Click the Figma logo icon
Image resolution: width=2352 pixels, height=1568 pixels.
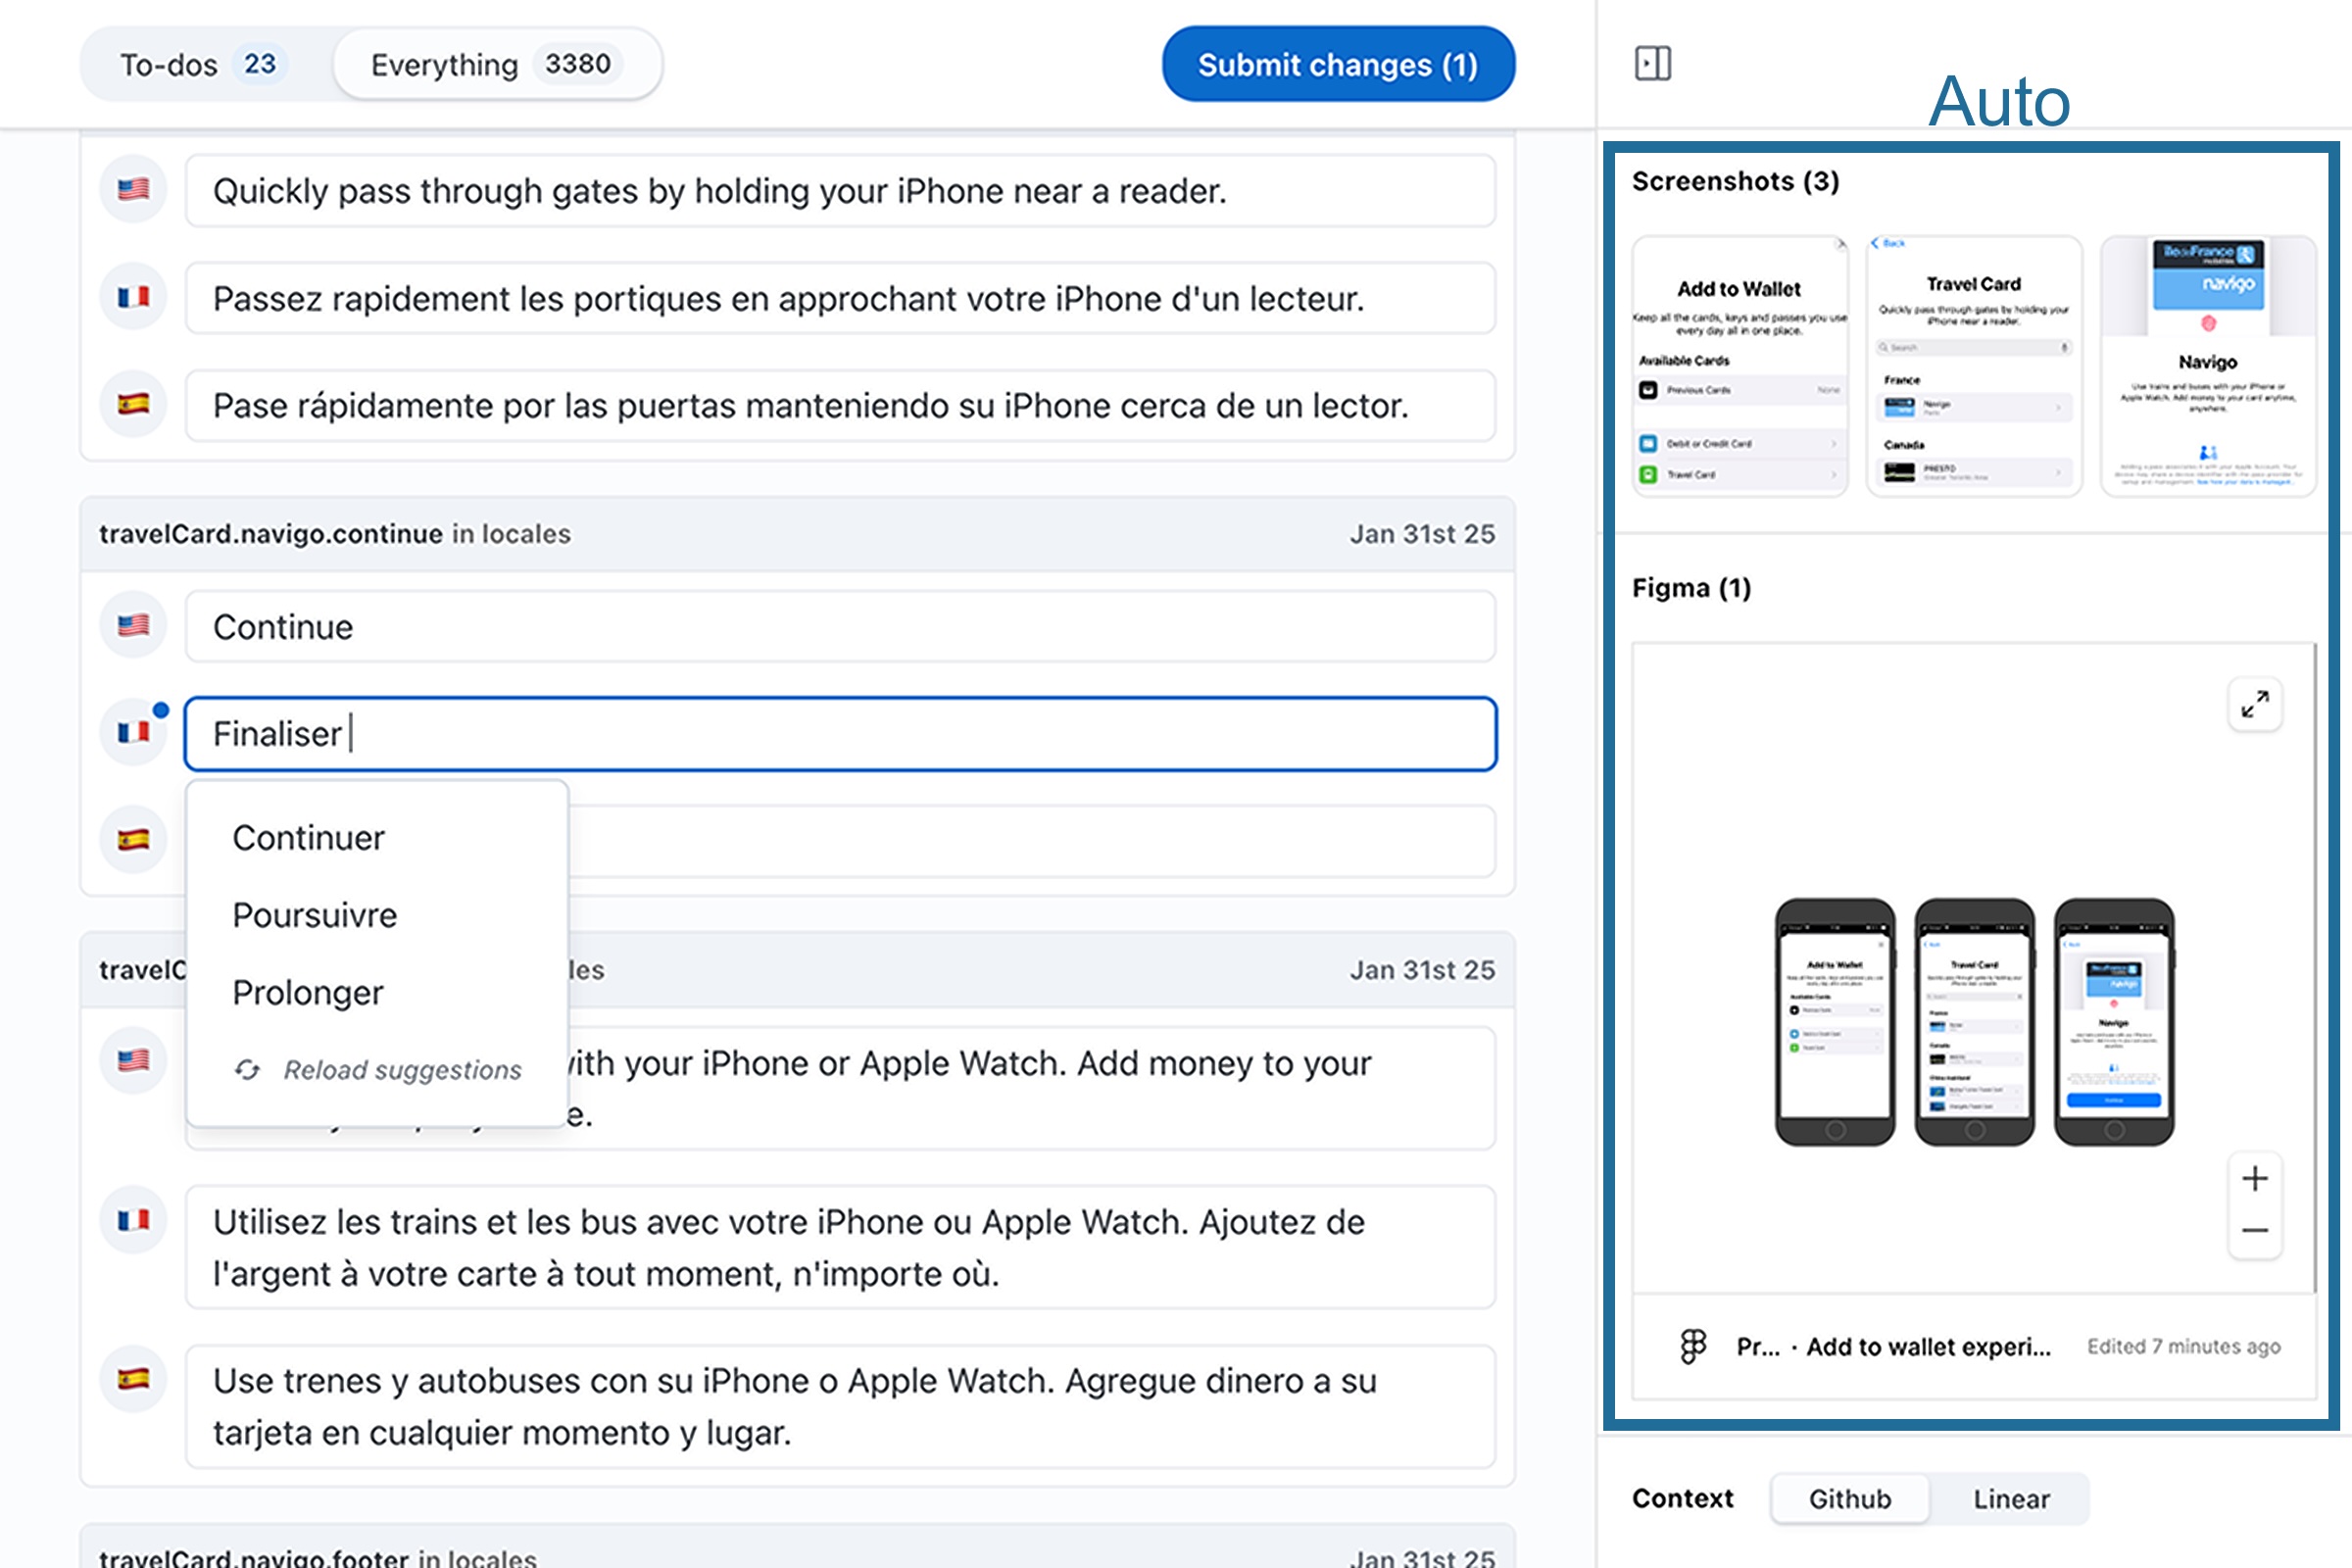[x=1693, y=1346]
